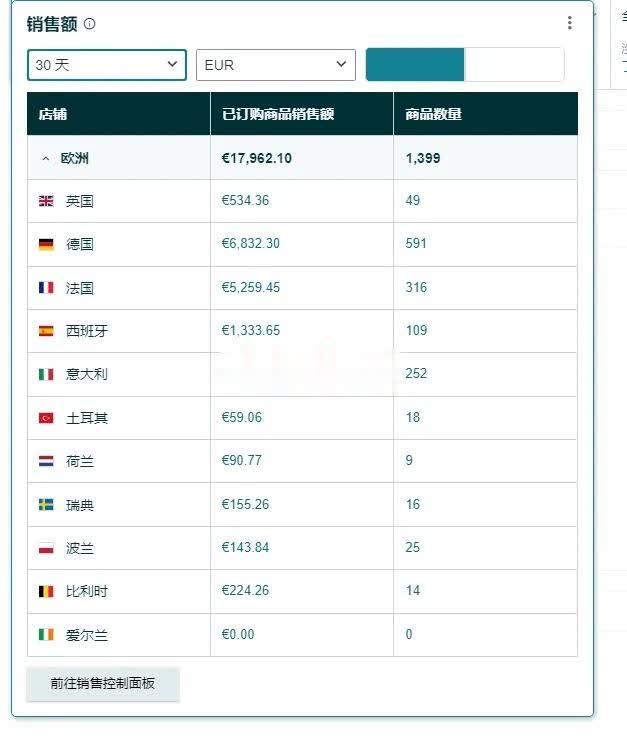Viewport: 627px width, 740px height.
Task: Click the Italy item count 252
Action: point(416,373)
